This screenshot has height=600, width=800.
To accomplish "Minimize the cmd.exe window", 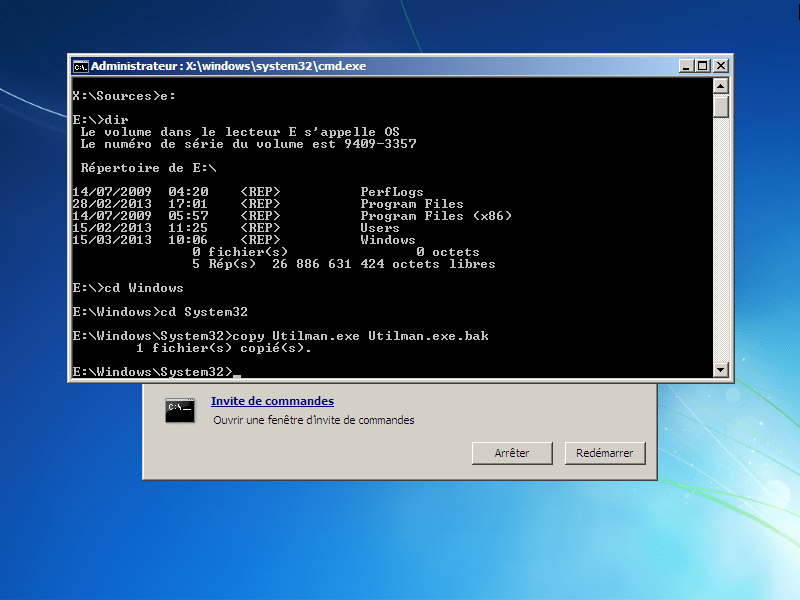I will [x=686, y=66].
